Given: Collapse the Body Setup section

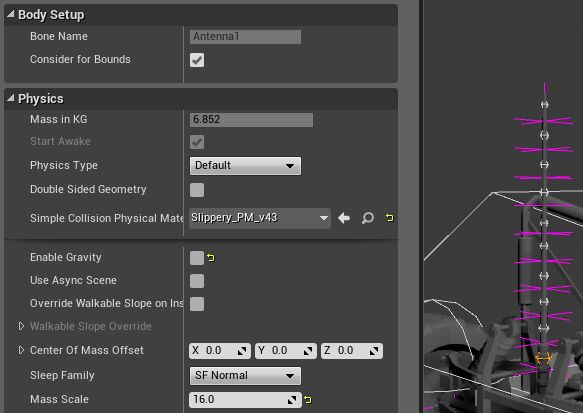Looking at the screenshot, I should pyautogui.click(x=11, y=14).
